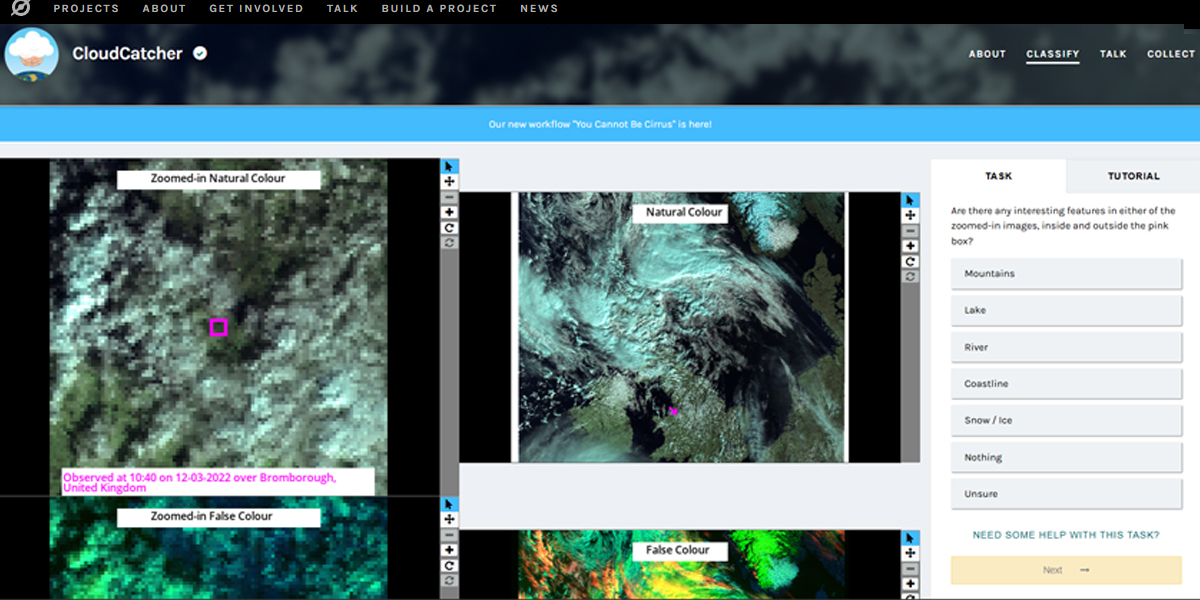1200x600 pixels.
Task: Rotate the Zoomed-in Natural Colour image
Action: point(450,228)
